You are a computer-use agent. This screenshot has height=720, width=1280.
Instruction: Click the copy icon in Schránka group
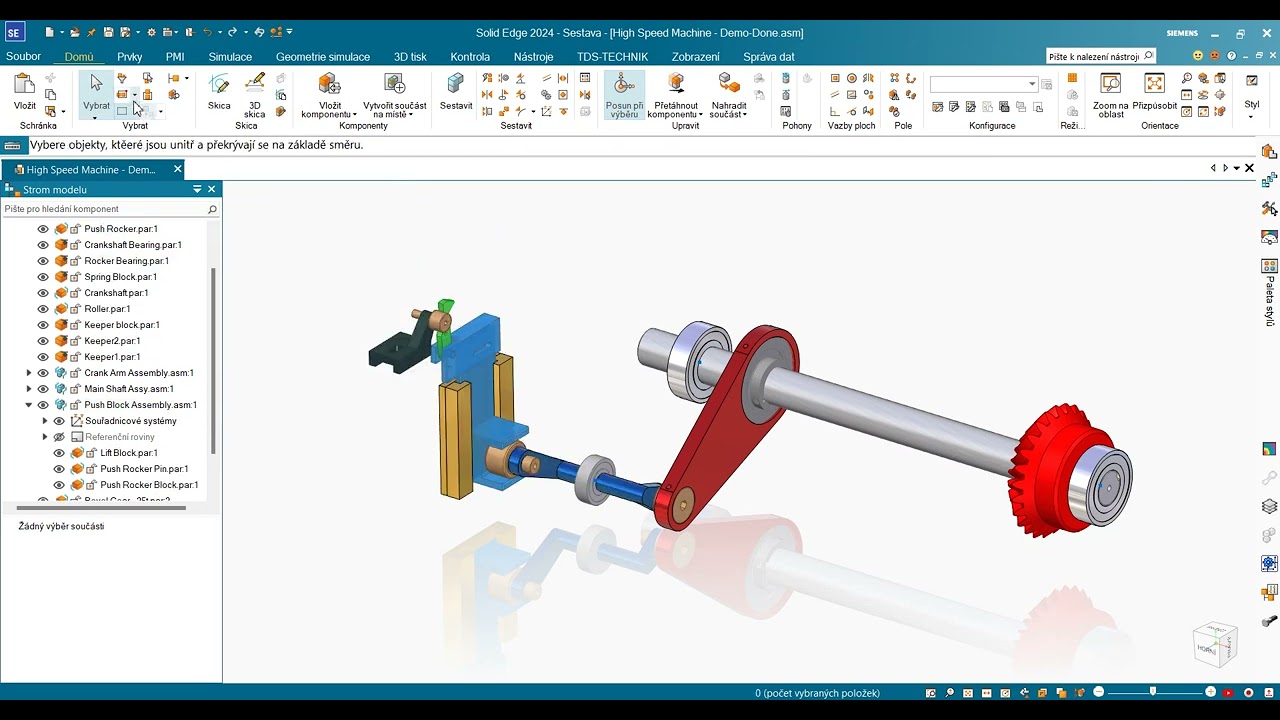pos(51,95)
